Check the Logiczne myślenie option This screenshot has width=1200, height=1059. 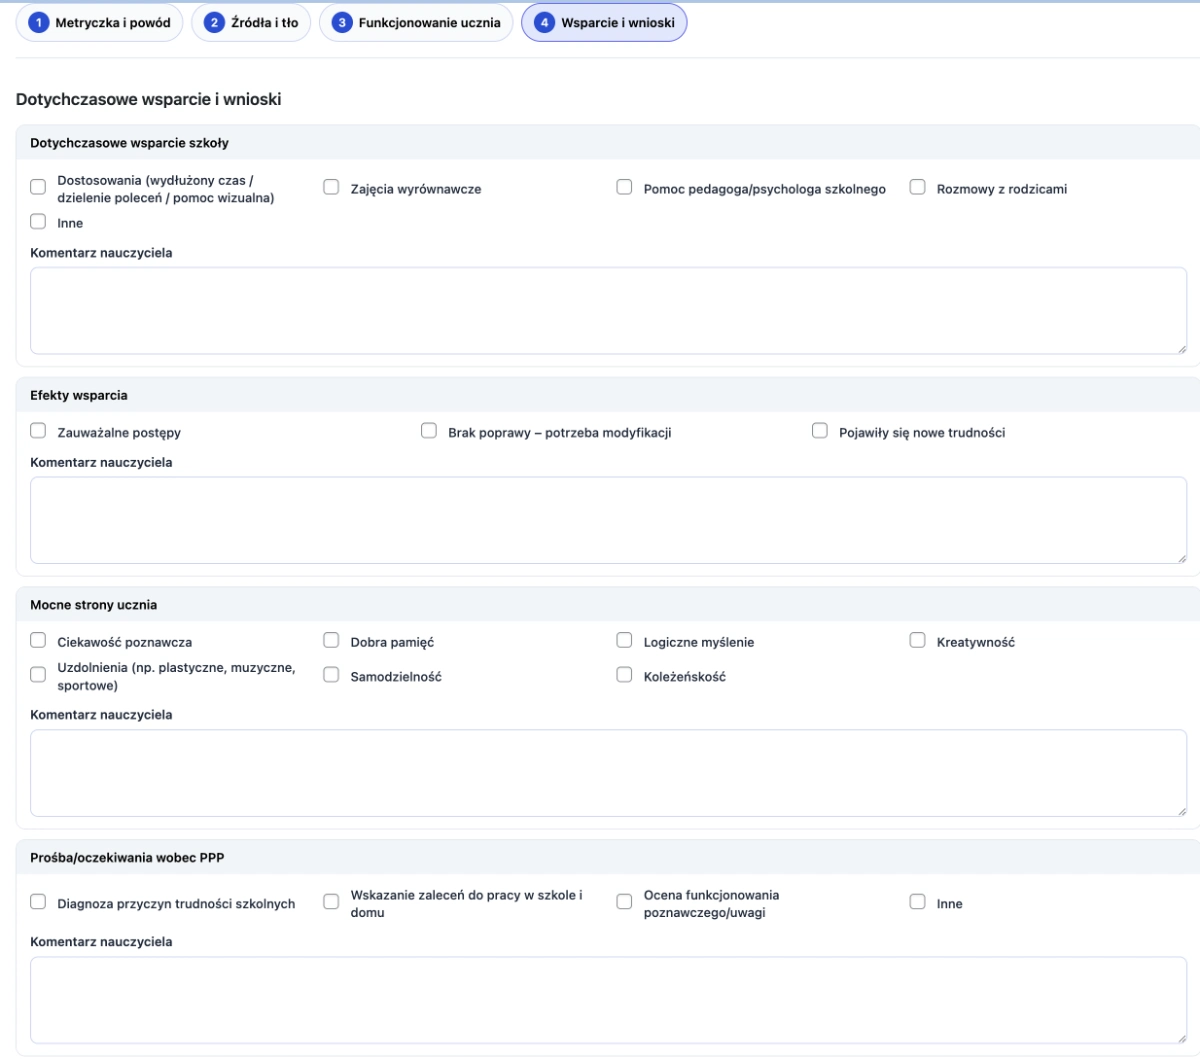[x=624, y=641]
